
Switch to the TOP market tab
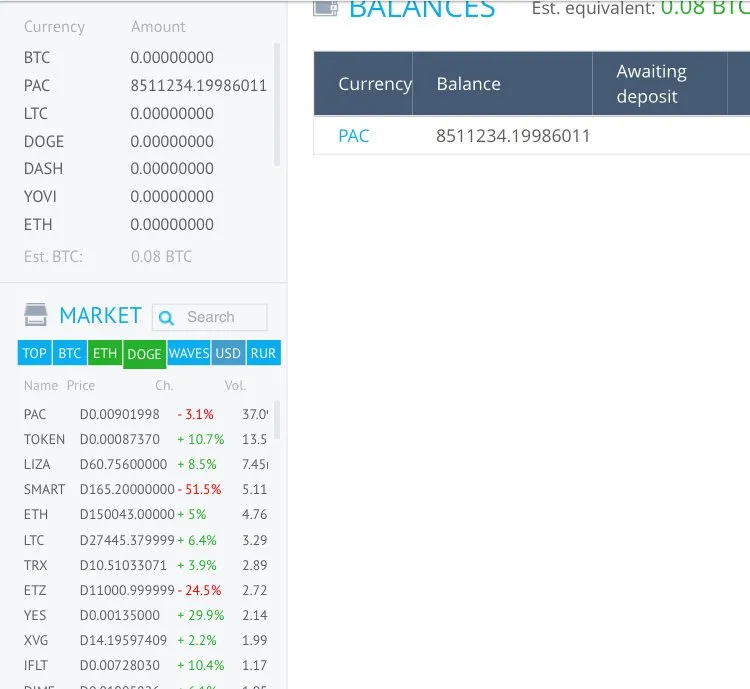[x=34, y=353]
